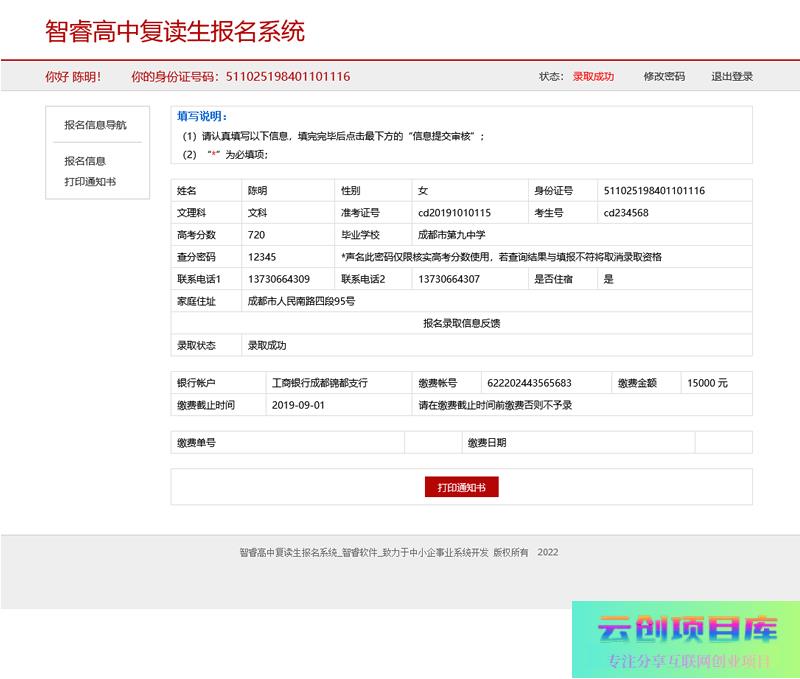Click the 报名信息导航 sidebar heading
800x679 pixels.
click(x=96, y=125)
